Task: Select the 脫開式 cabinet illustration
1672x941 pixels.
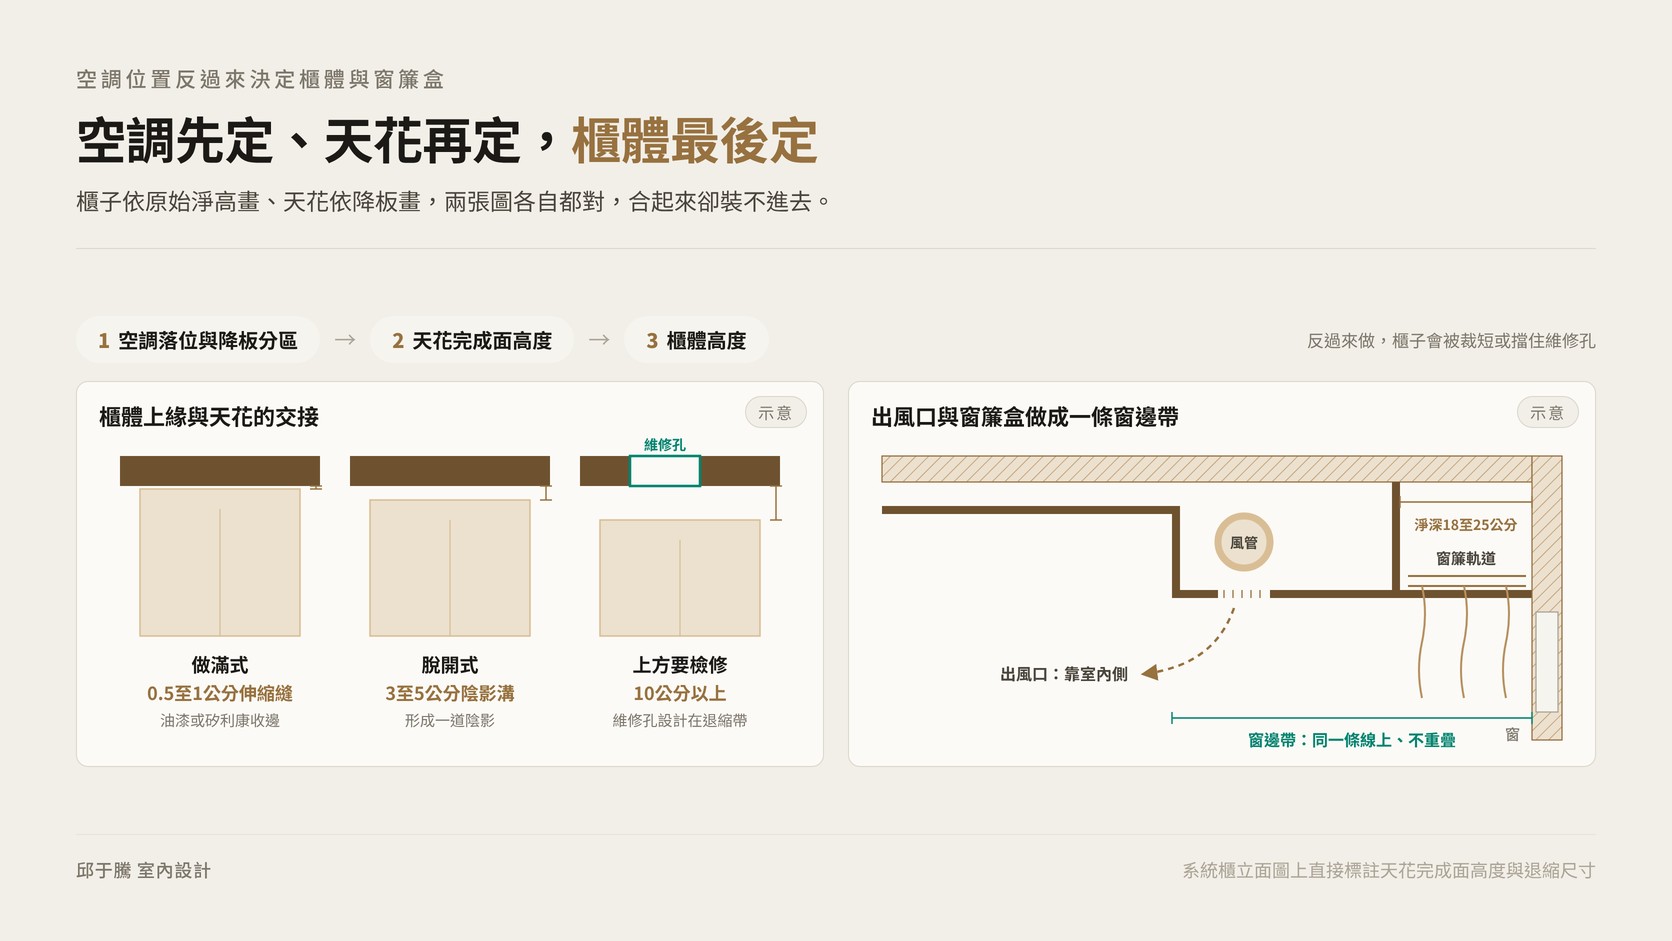Action: [x=450, y=568]
